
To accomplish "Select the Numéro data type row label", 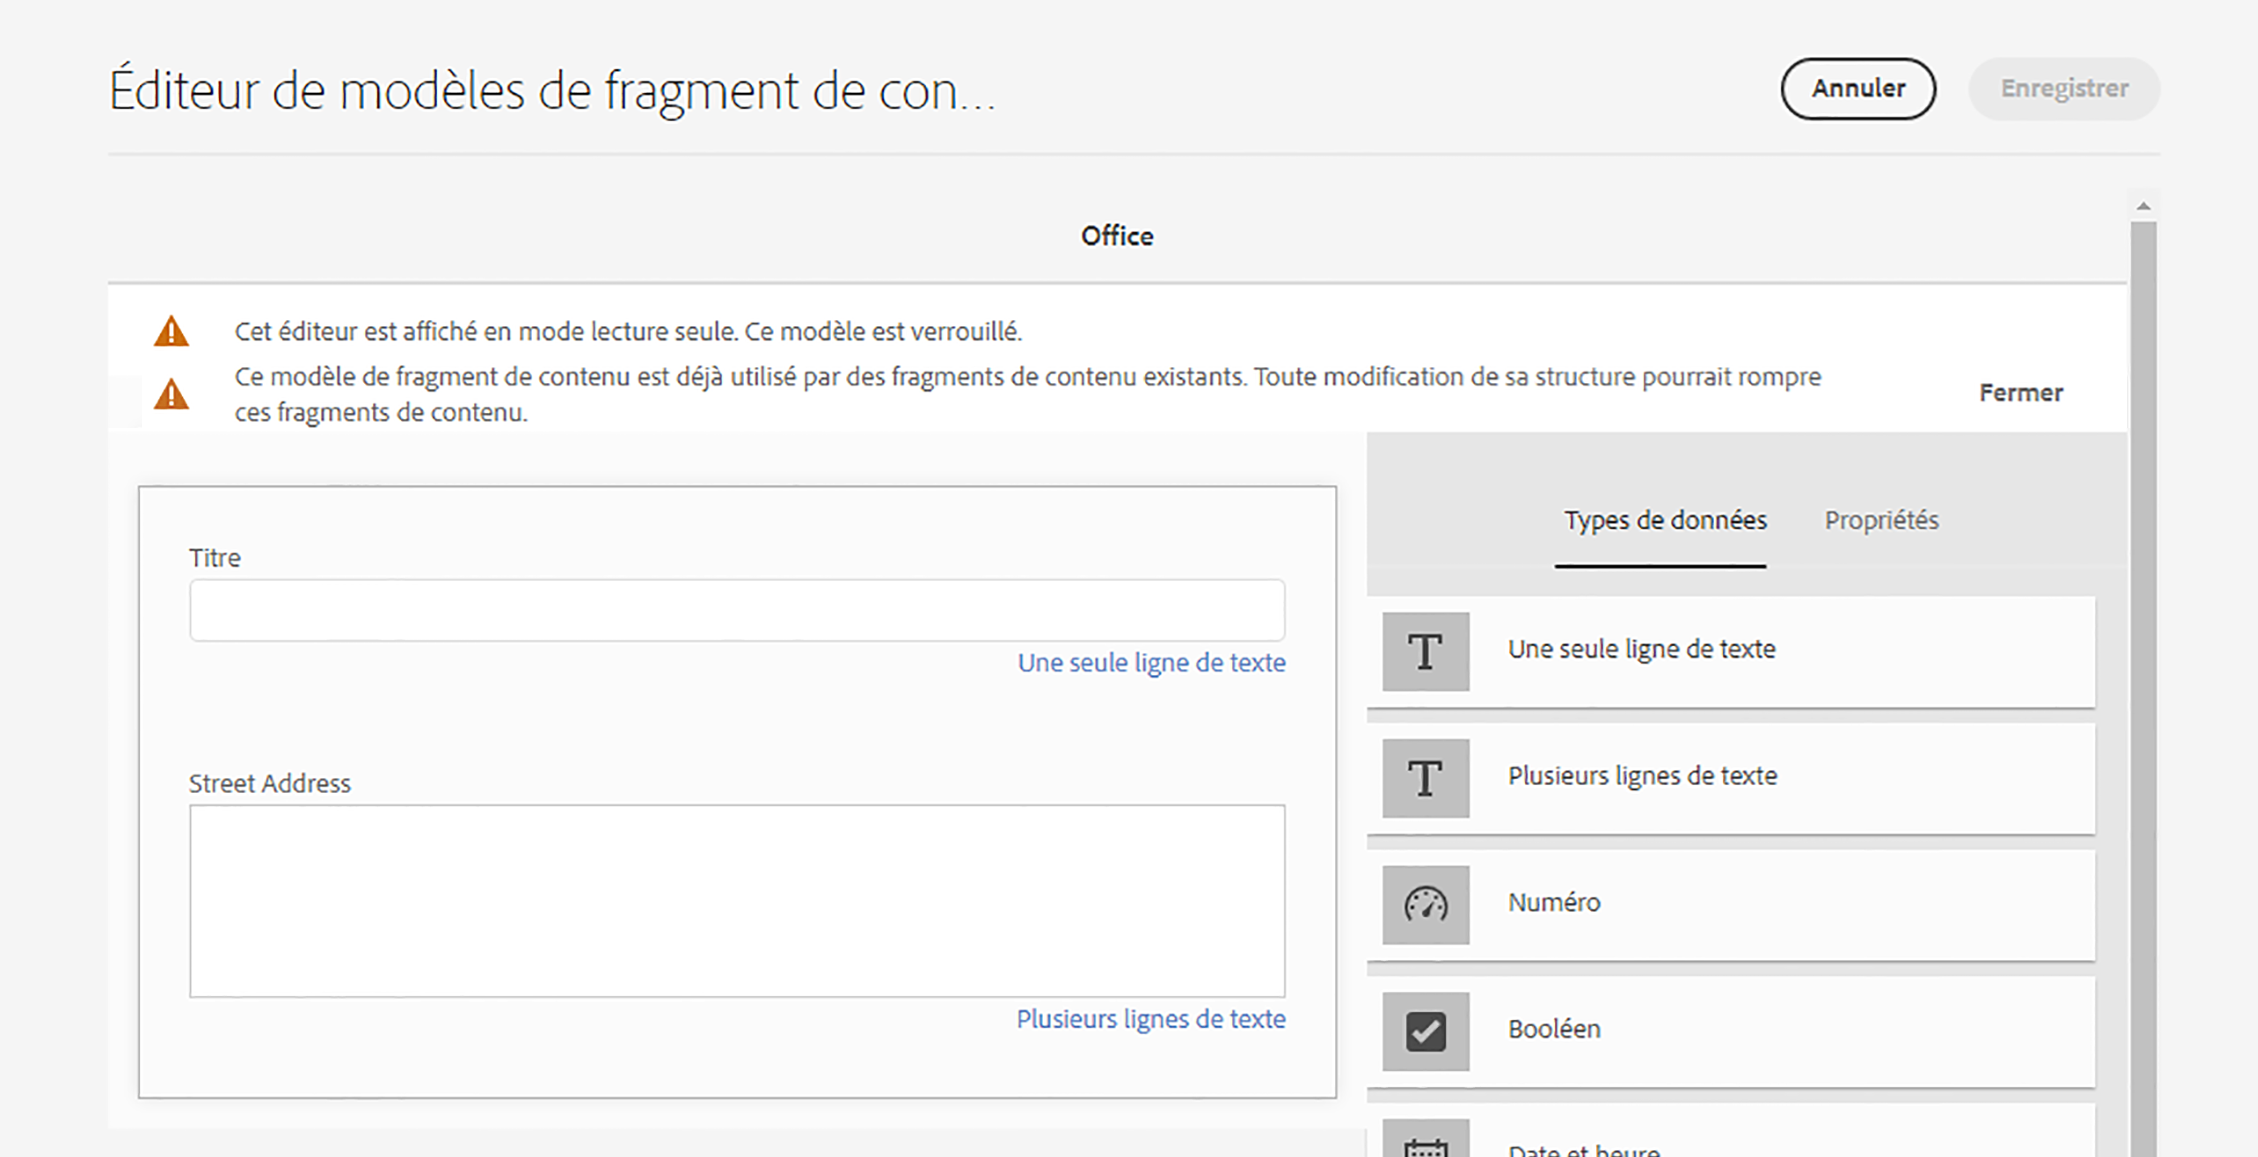I will (1554, 903).
